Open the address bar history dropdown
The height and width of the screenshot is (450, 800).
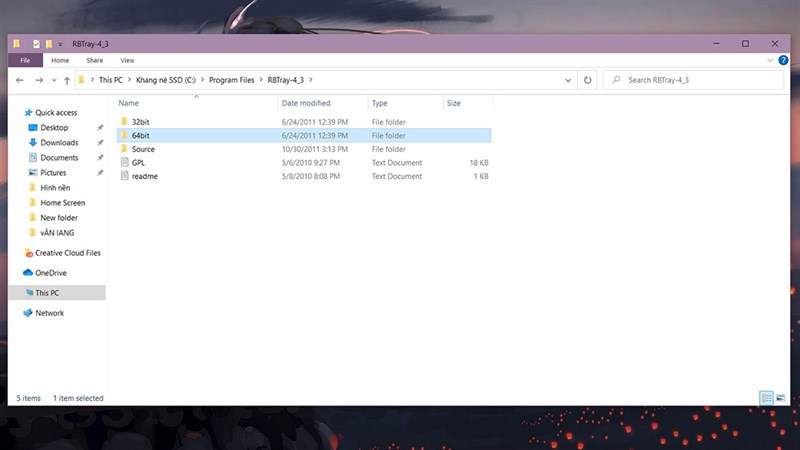click(568, 79)
